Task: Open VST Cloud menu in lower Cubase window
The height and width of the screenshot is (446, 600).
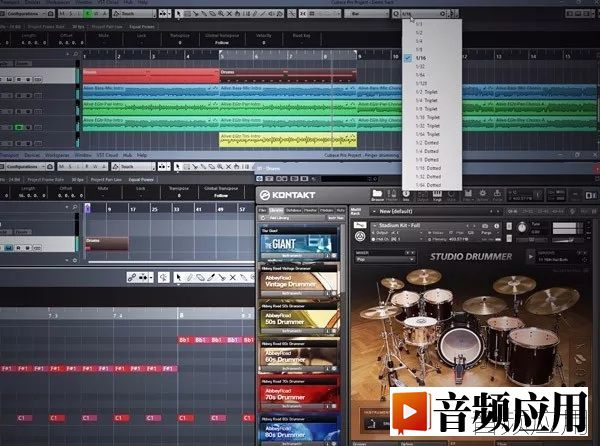Action: coord(107,155)
